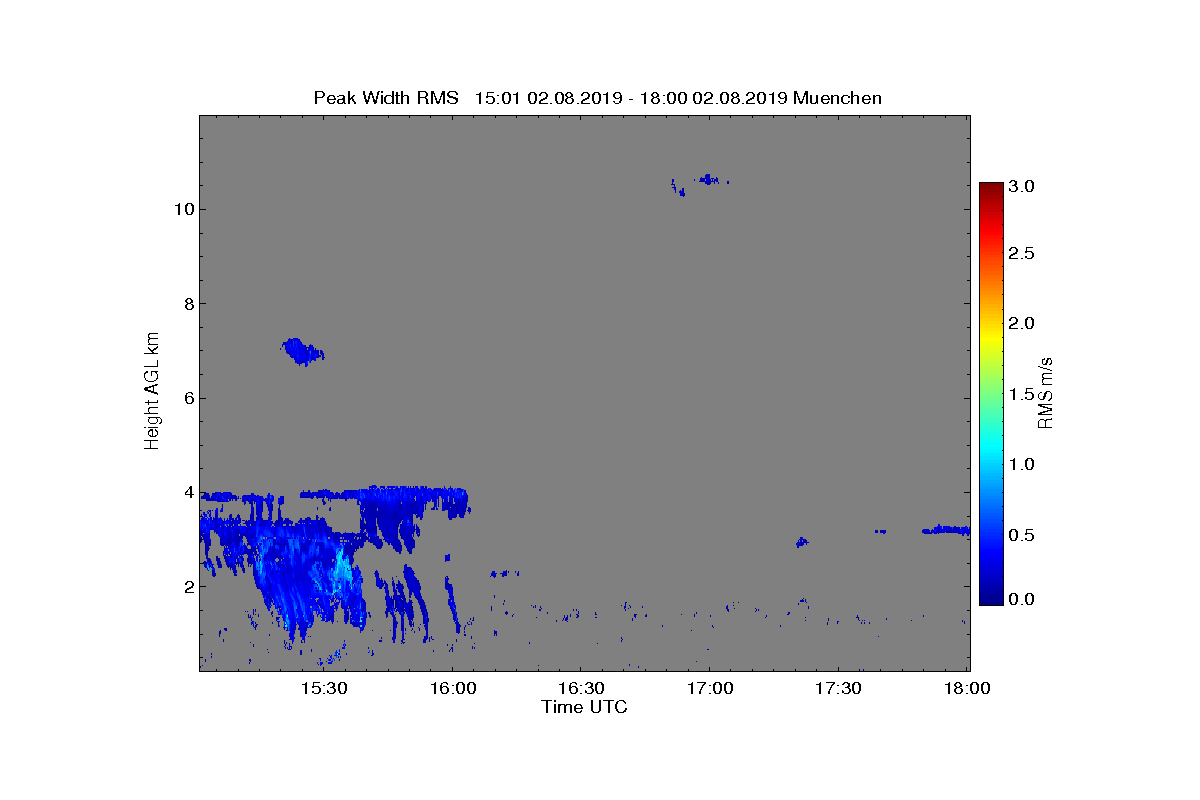Click the 'RMS m/s' colorbar label
The width and height of the screenshot is (1200, 800).
[1045, 392]
